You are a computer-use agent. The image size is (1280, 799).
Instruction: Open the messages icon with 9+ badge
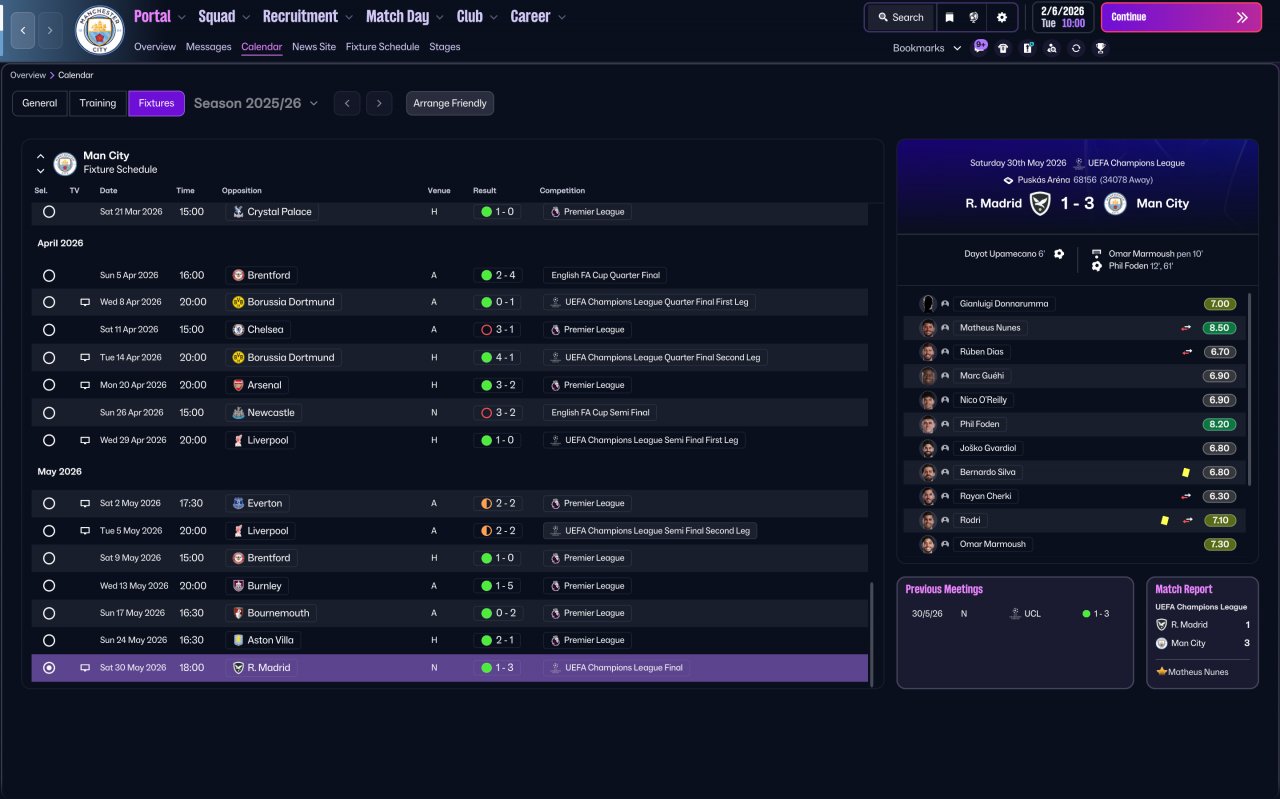[x=979, y=47]
